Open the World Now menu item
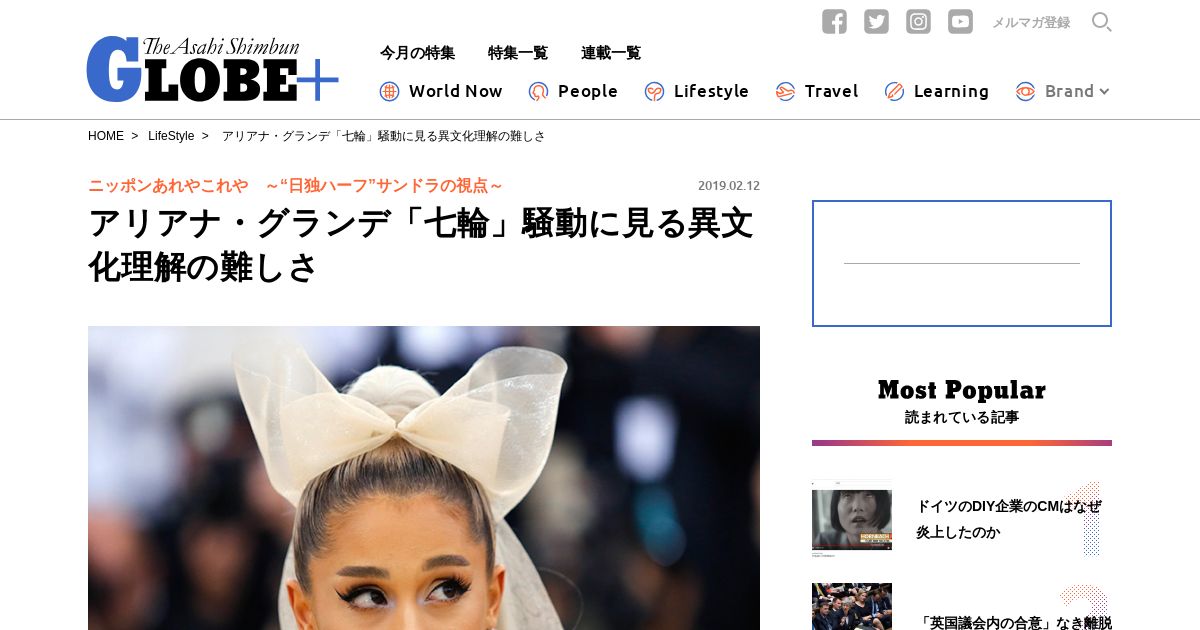1200x630 pixels. 441,91
